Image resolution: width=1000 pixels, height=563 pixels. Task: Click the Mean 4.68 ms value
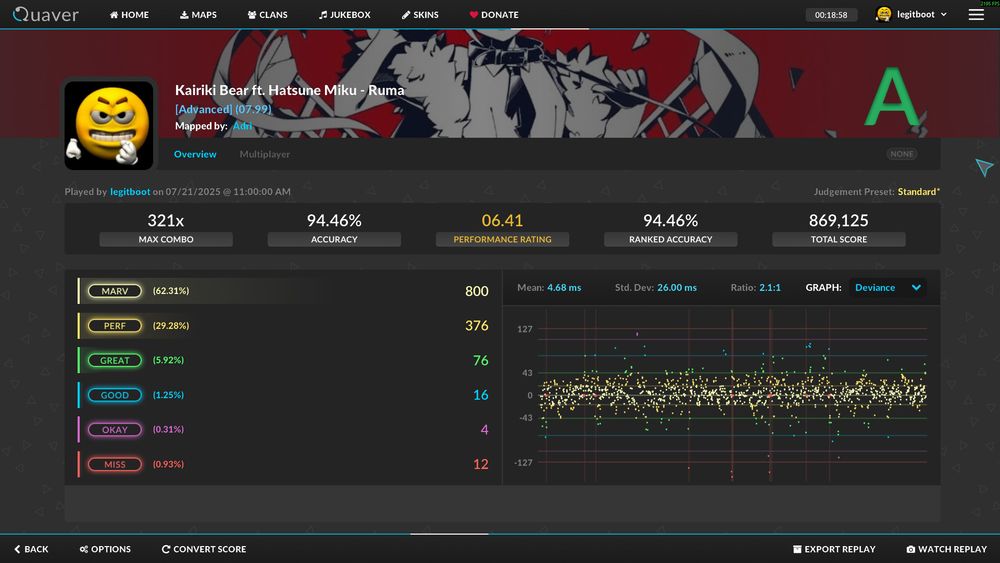(564, 288)
